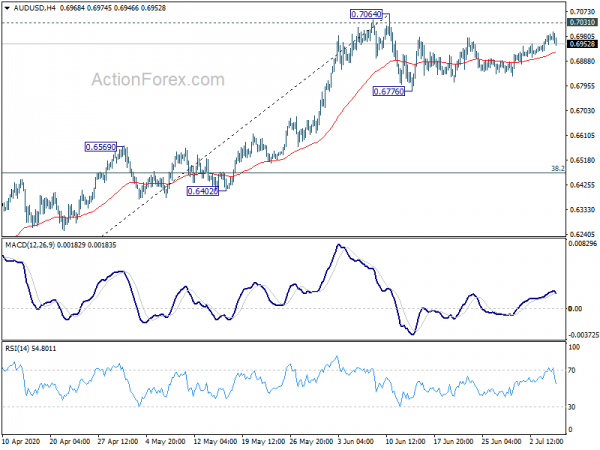Click the RSI 30 oversold level label
The height and width of the screenshot is (450, 600).
click(x=572, y=407)
